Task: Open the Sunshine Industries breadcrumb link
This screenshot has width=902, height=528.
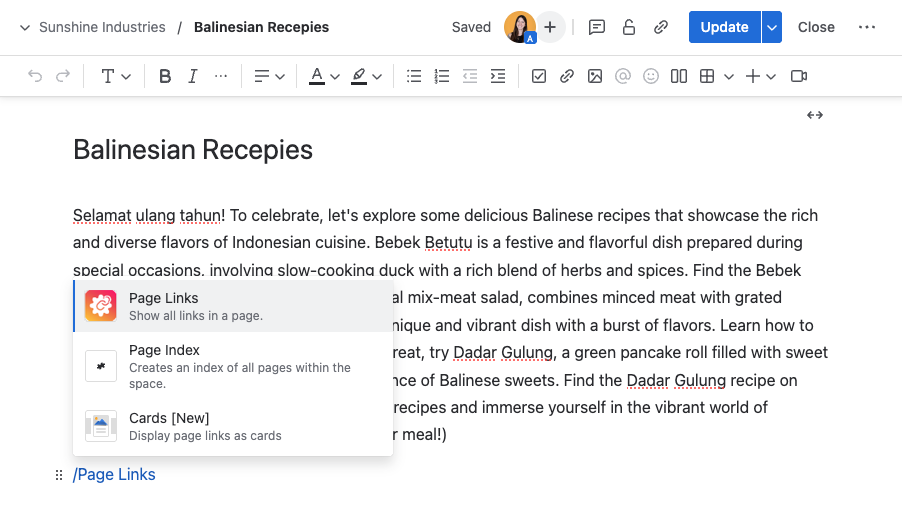Action: 102,27
